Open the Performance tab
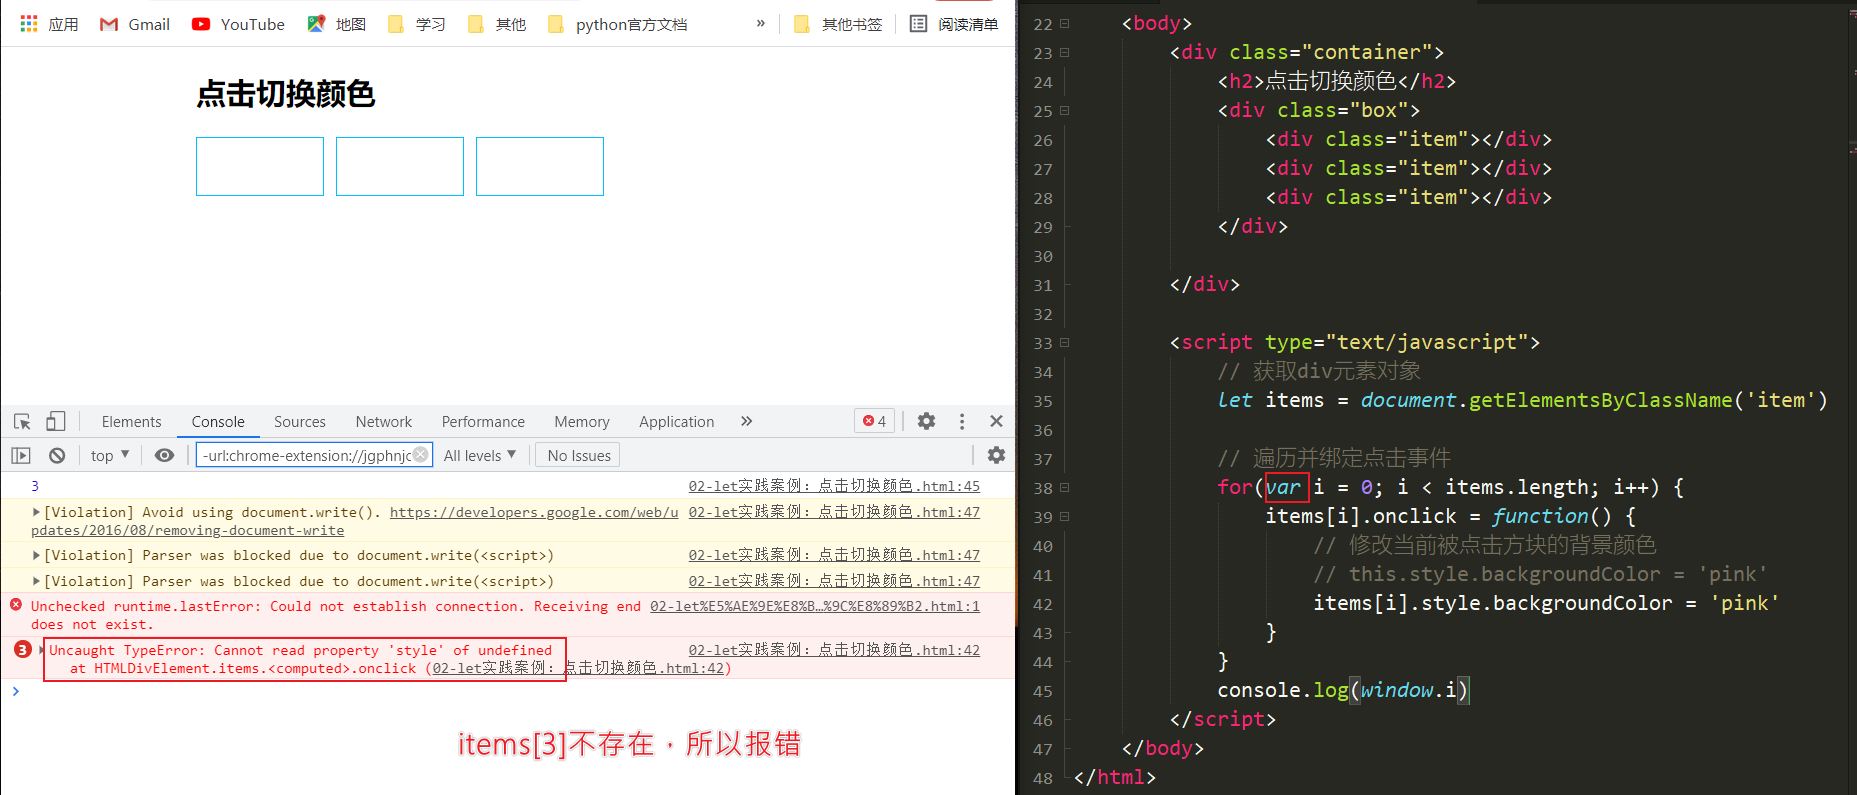The height and width of the screenshot is (795, 1857). (483, 422)
